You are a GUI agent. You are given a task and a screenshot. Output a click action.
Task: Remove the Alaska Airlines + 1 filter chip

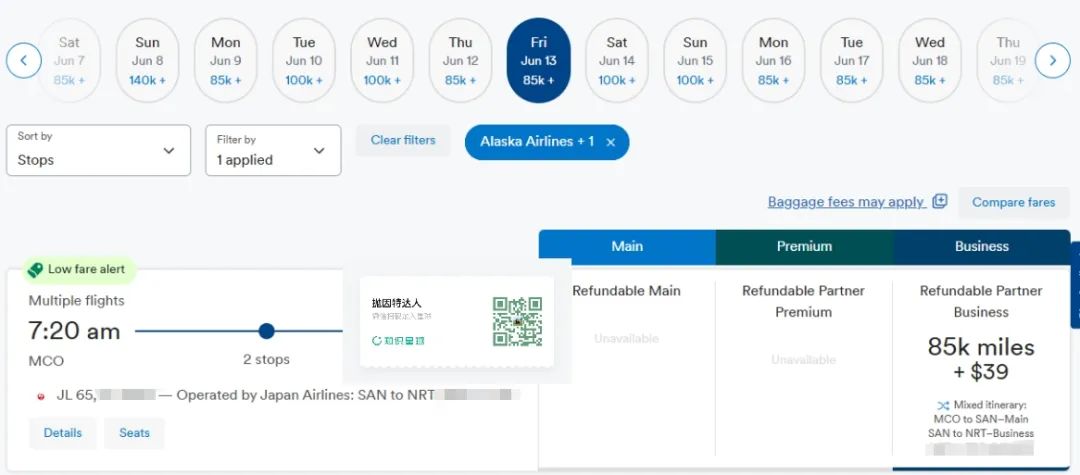tap(610, 142)
